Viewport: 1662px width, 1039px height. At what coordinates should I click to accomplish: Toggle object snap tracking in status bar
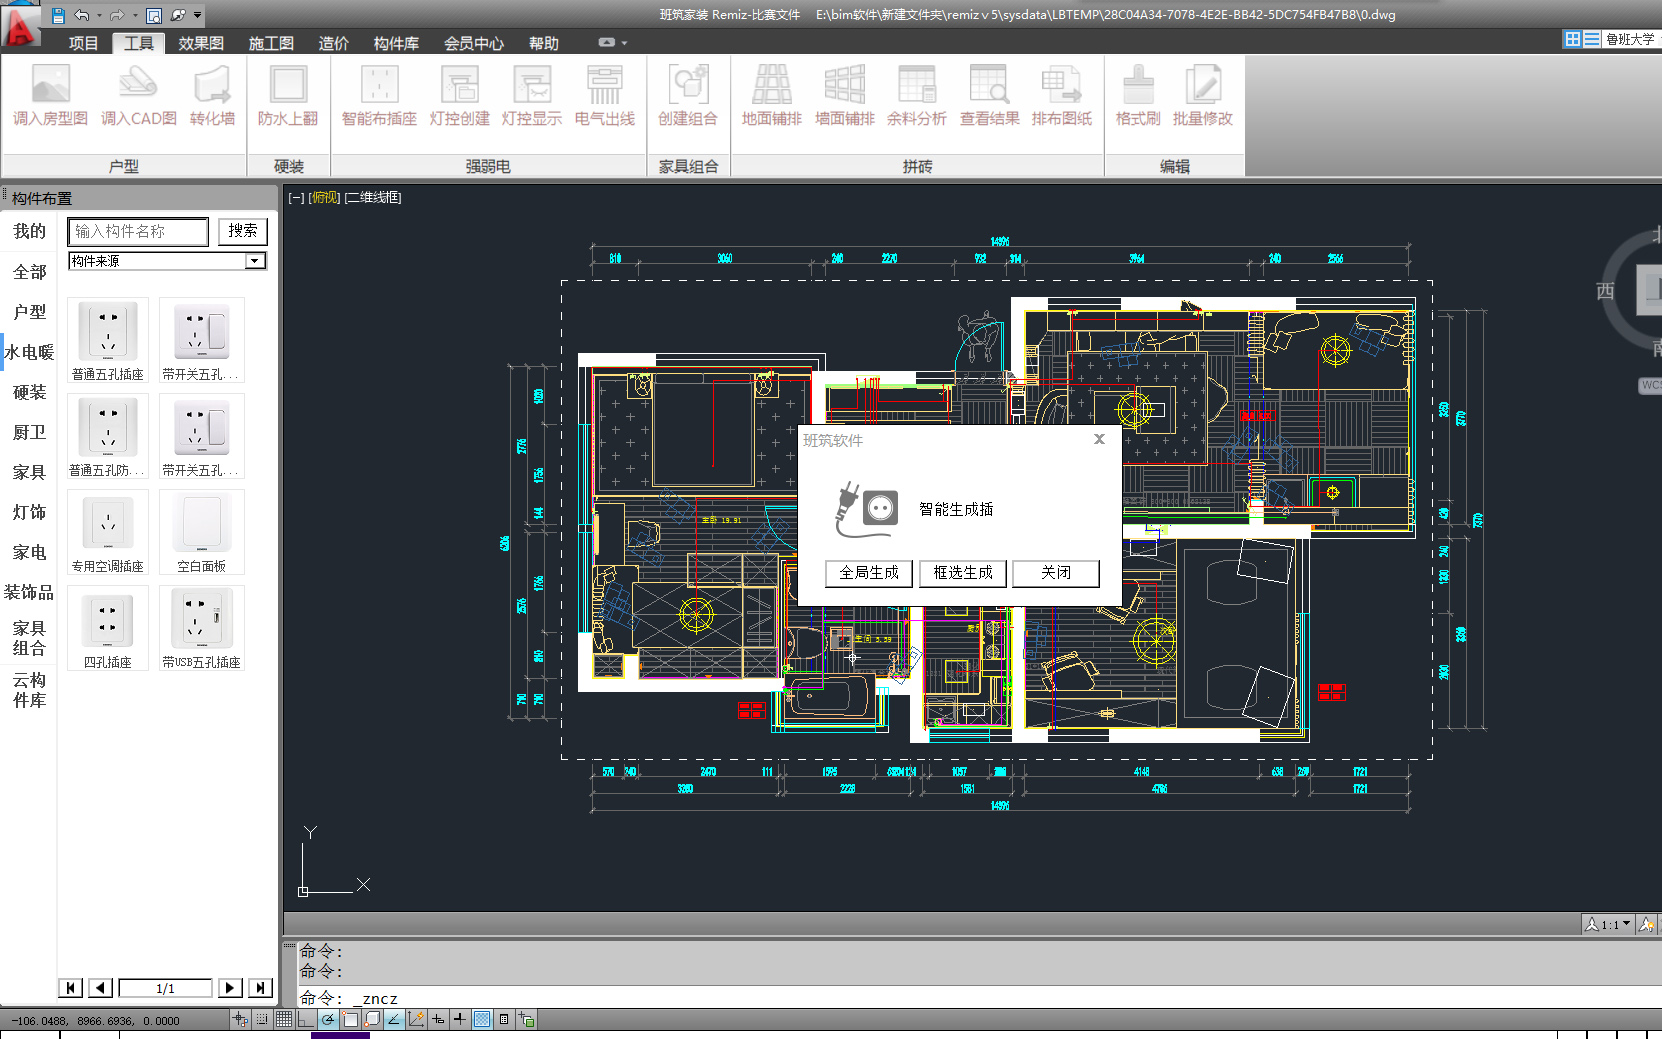[394, 1019]
